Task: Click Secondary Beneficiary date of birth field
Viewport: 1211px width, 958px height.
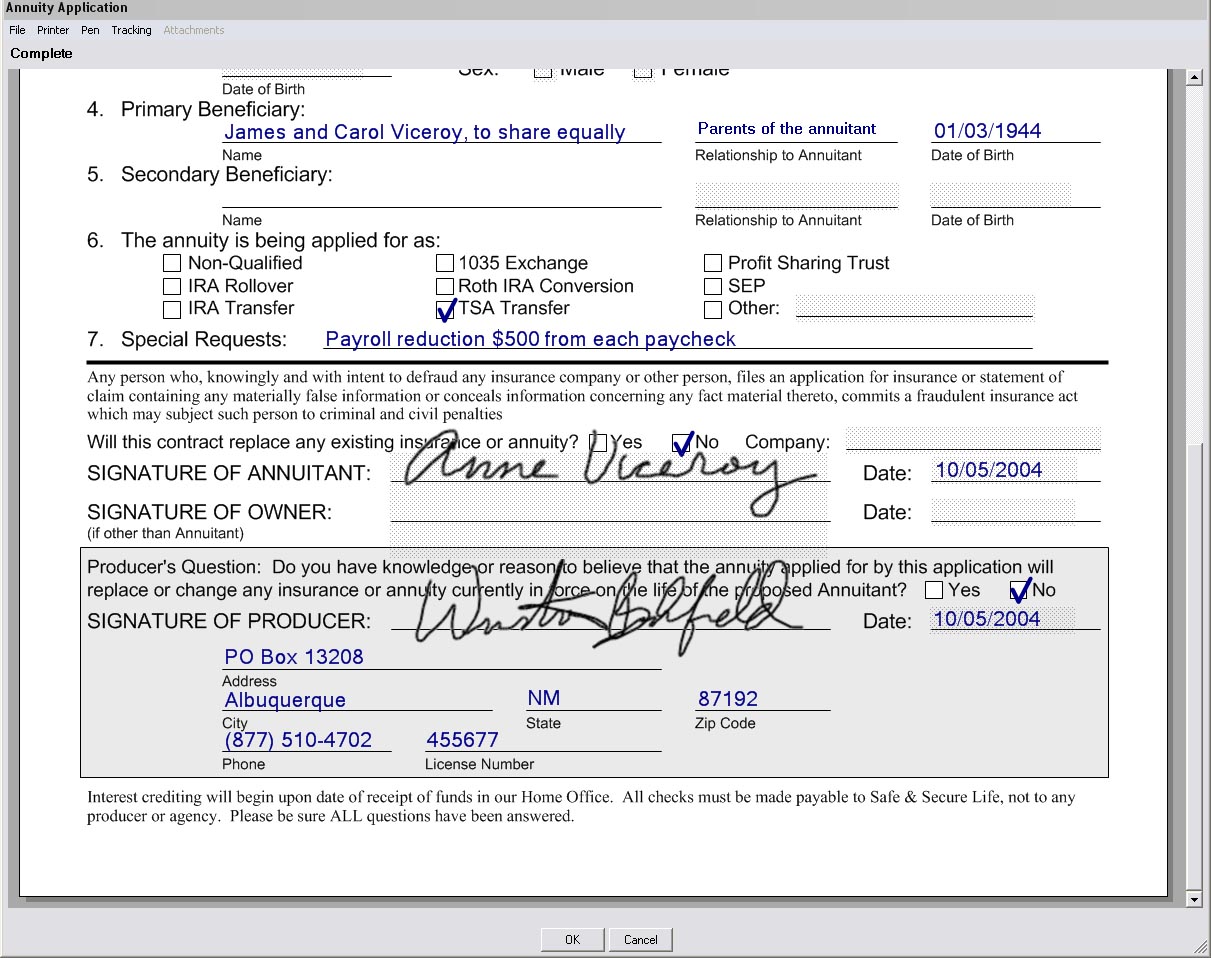Action: click(1015, 195)
